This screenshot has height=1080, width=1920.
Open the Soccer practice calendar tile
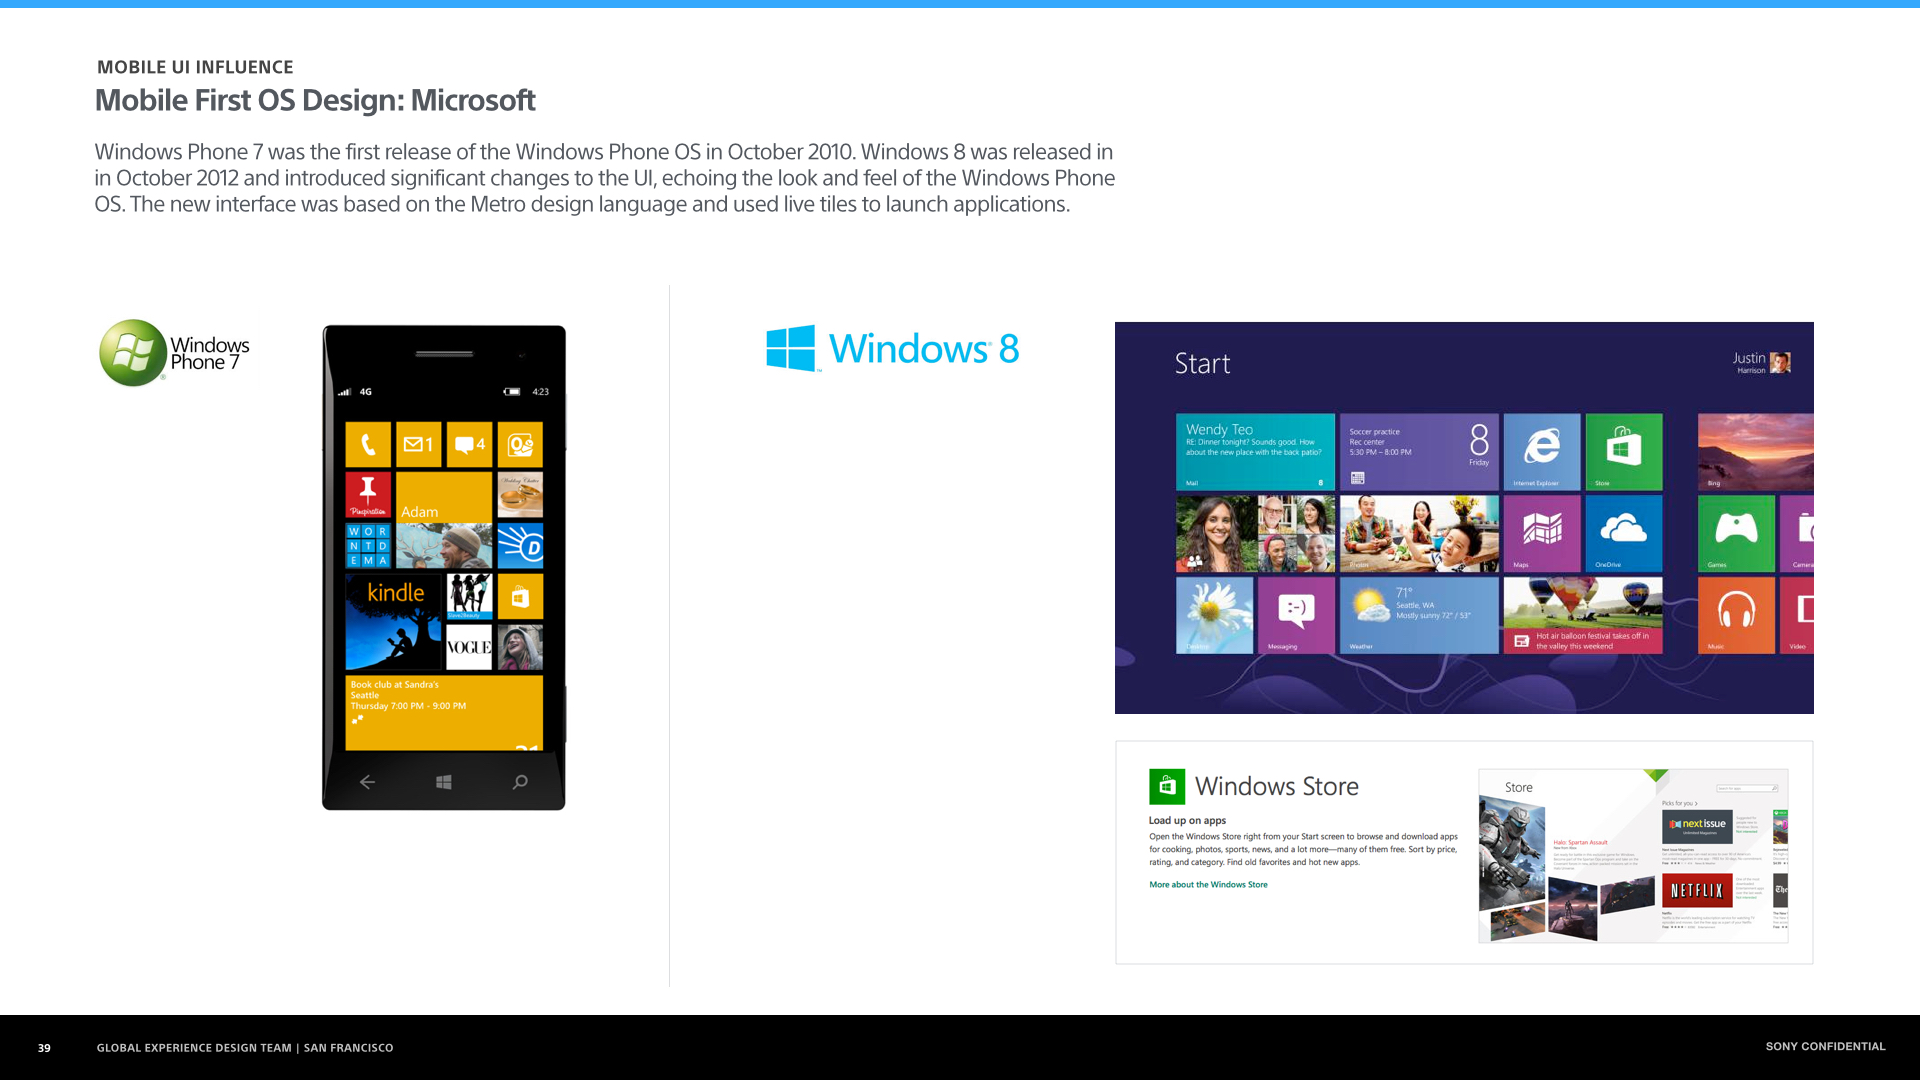click(1419, 452)
